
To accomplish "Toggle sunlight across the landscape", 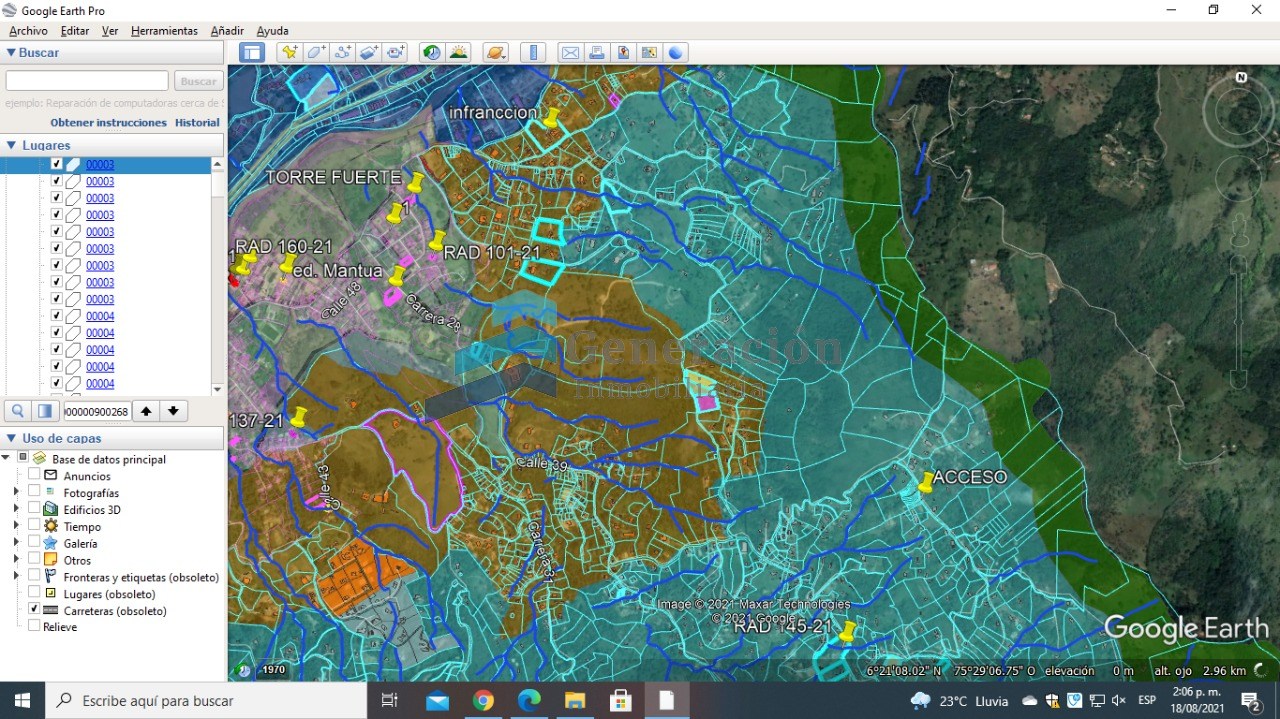I will pos(459,53).
